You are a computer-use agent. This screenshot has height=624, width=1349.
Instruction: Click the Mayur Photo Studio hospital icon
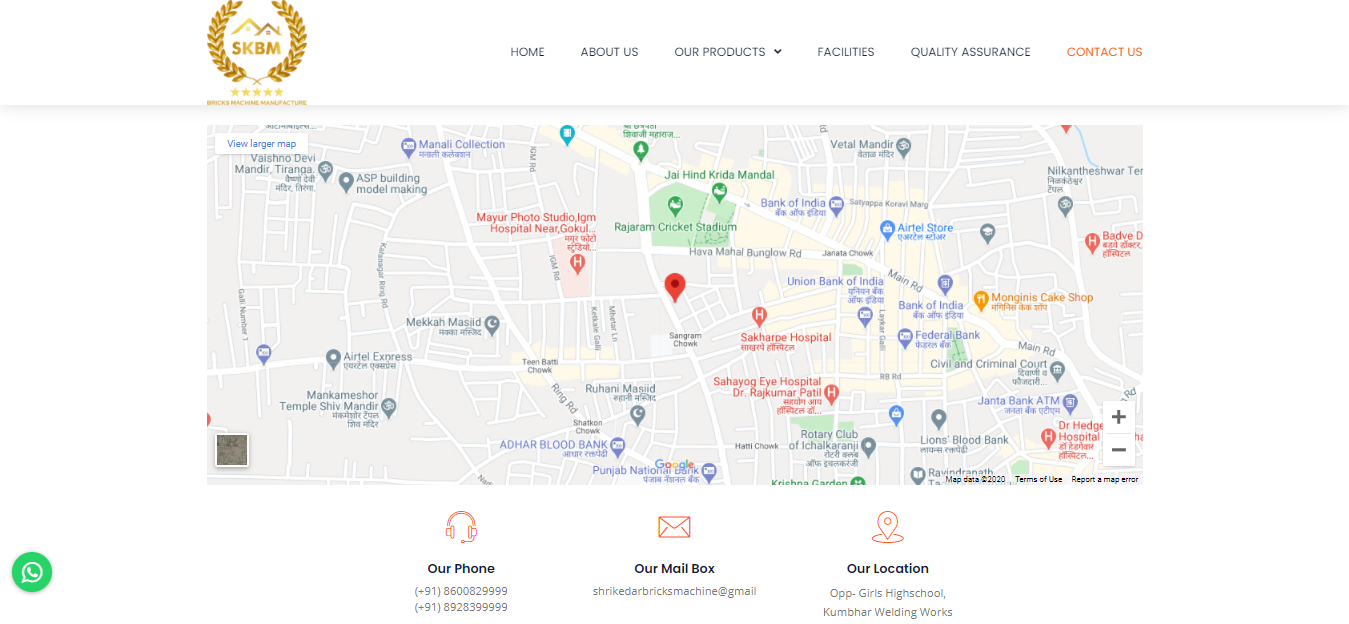576,263
